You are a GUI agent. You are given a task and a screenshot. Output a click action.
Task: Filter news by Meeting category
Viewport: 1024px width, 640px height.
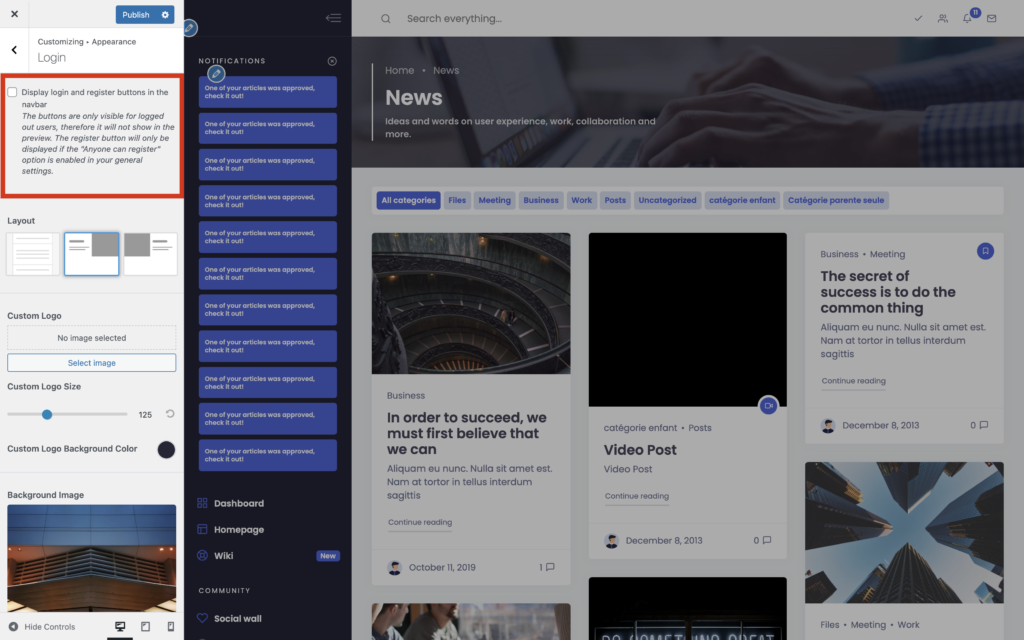494,200
